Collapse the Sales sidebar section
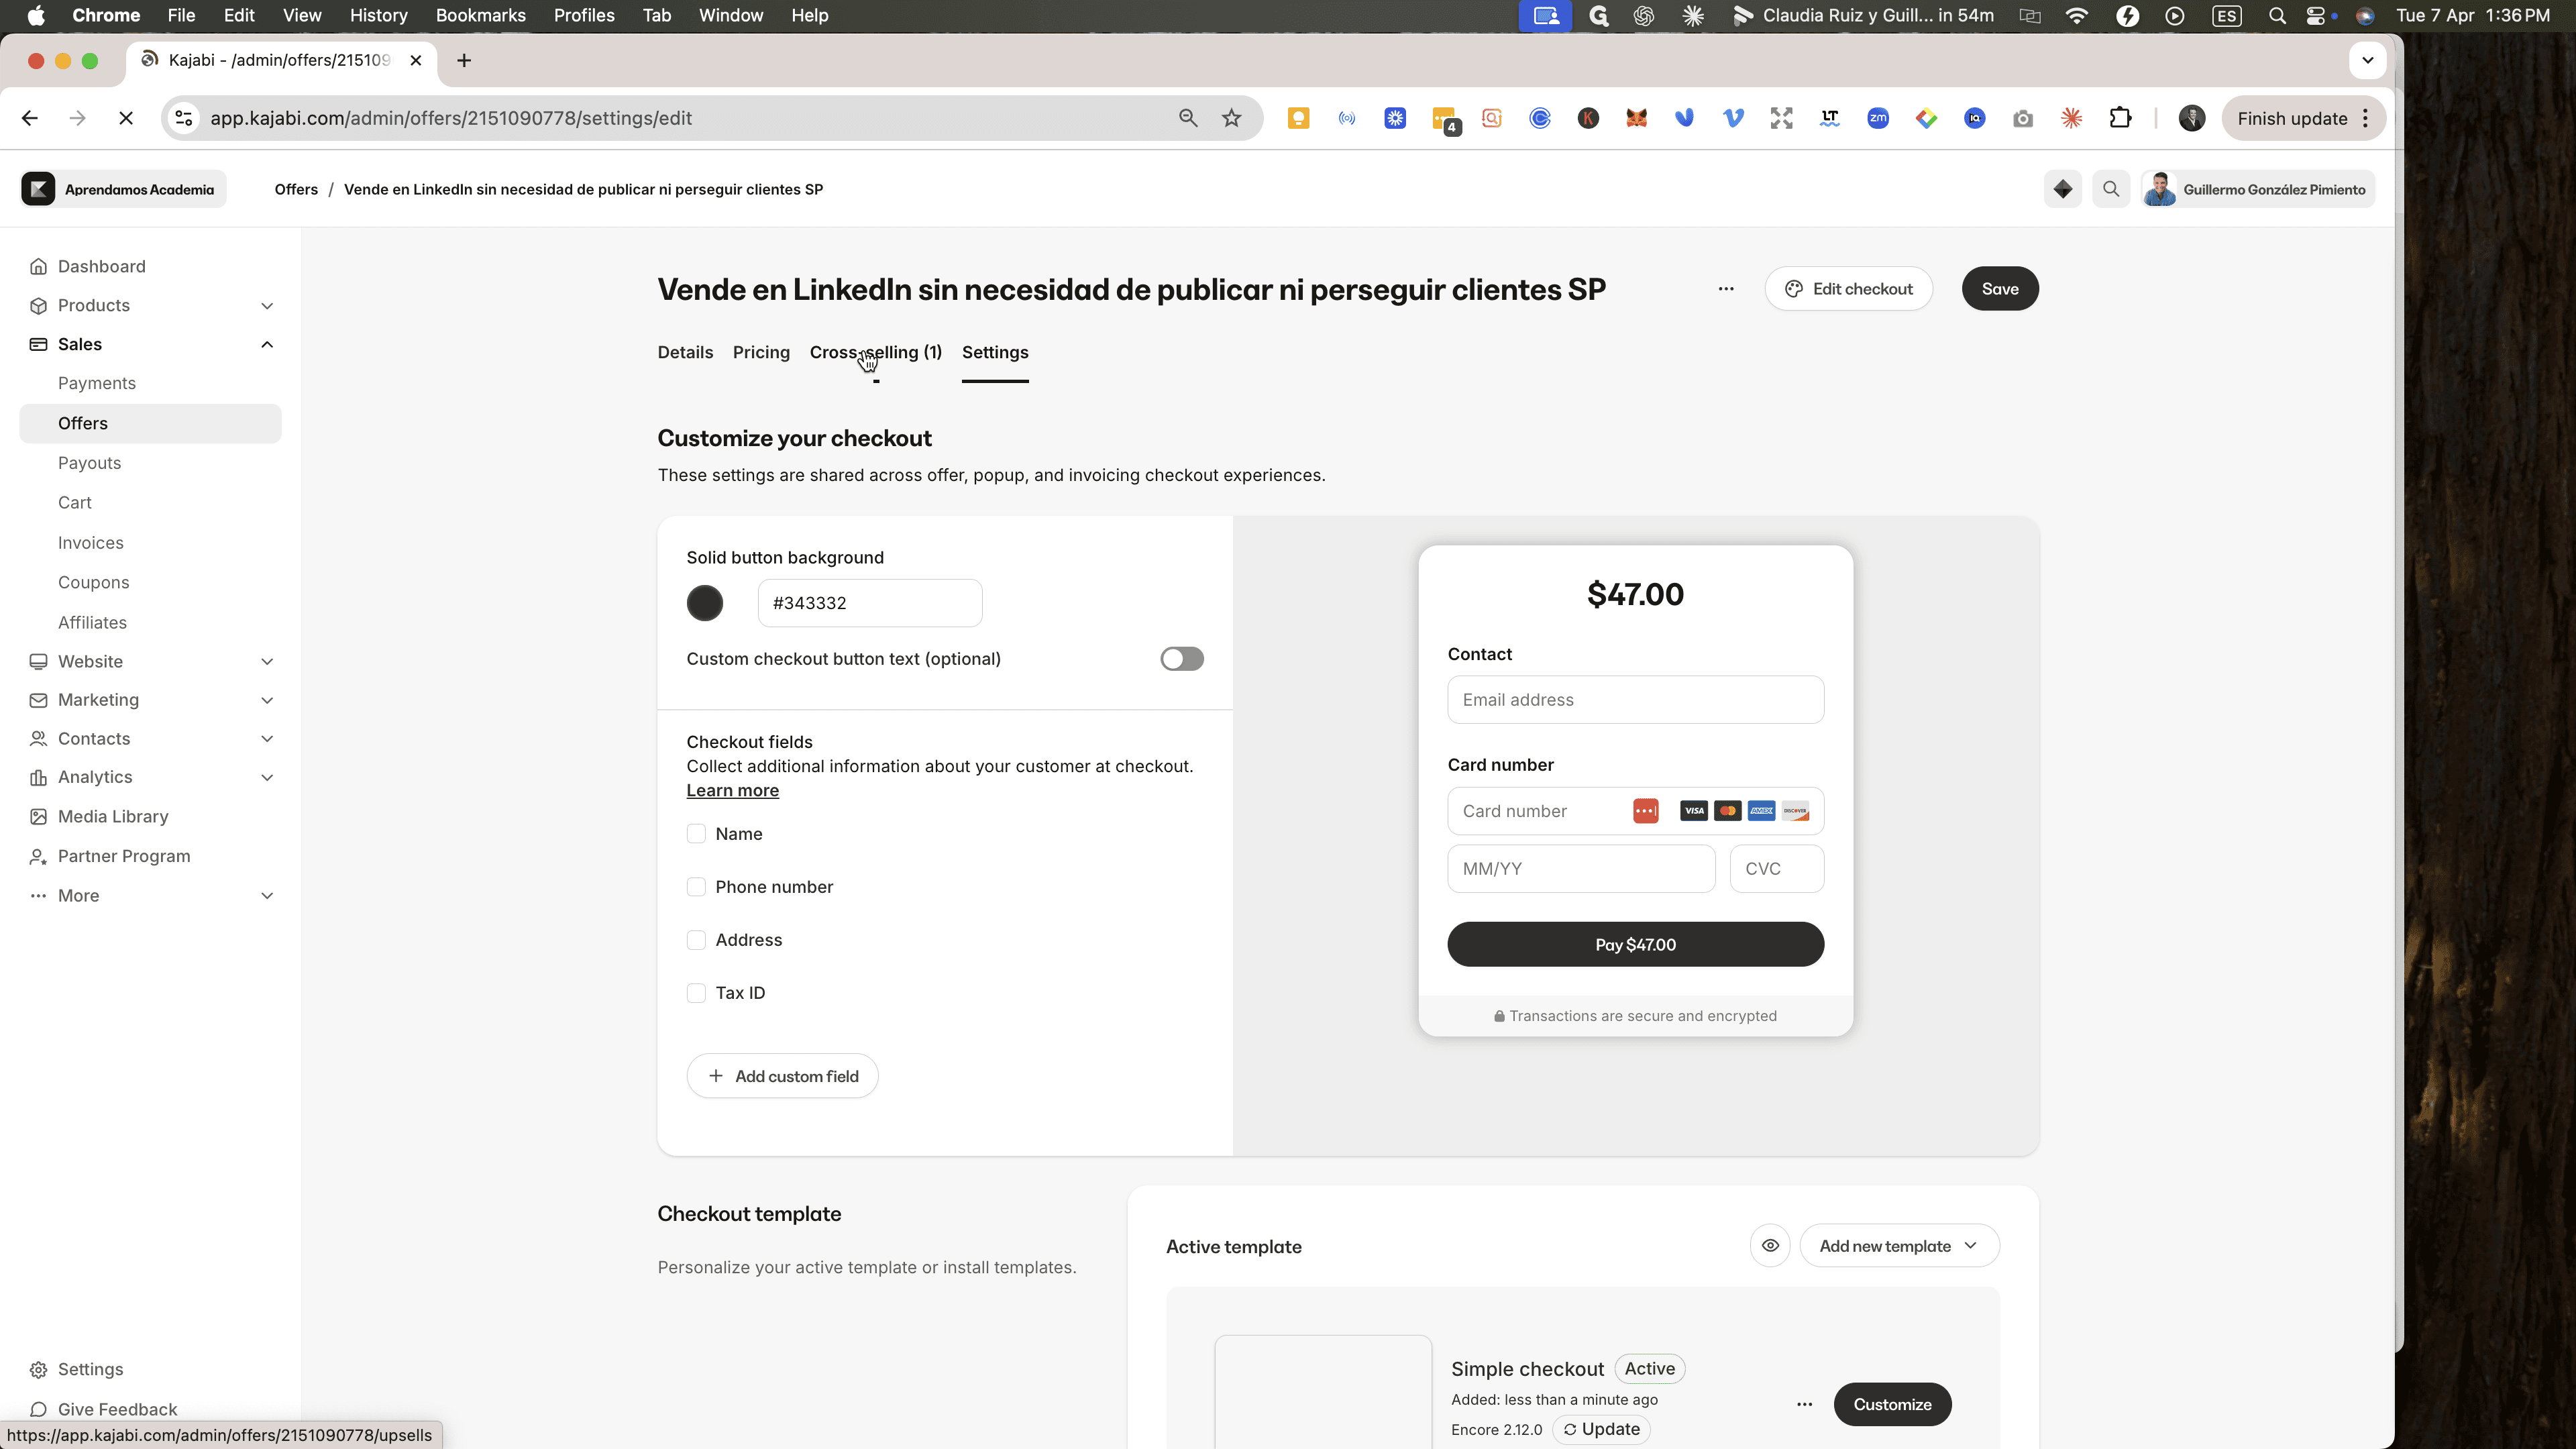Image resolution: width=2576 pixels, height=1449 pixels. click(267, 344)
